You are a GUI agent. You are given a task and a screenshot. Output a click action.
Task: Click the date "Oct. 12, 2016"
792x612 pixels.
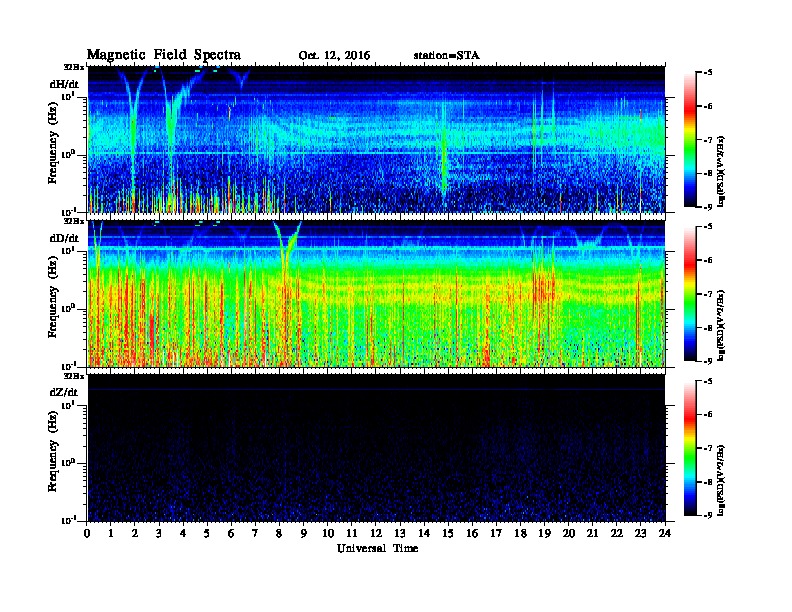click(334, 55)
